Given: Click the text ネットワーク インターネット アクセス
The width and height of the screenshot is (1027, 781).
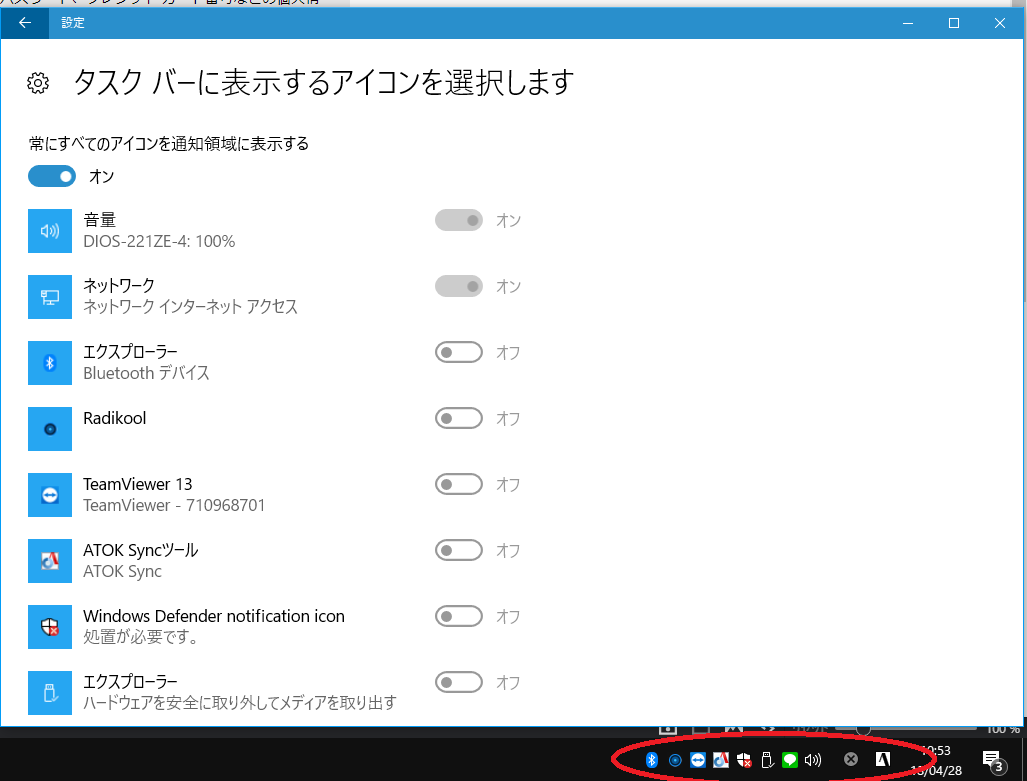Looking at the screenshot, I should point(191,307).
